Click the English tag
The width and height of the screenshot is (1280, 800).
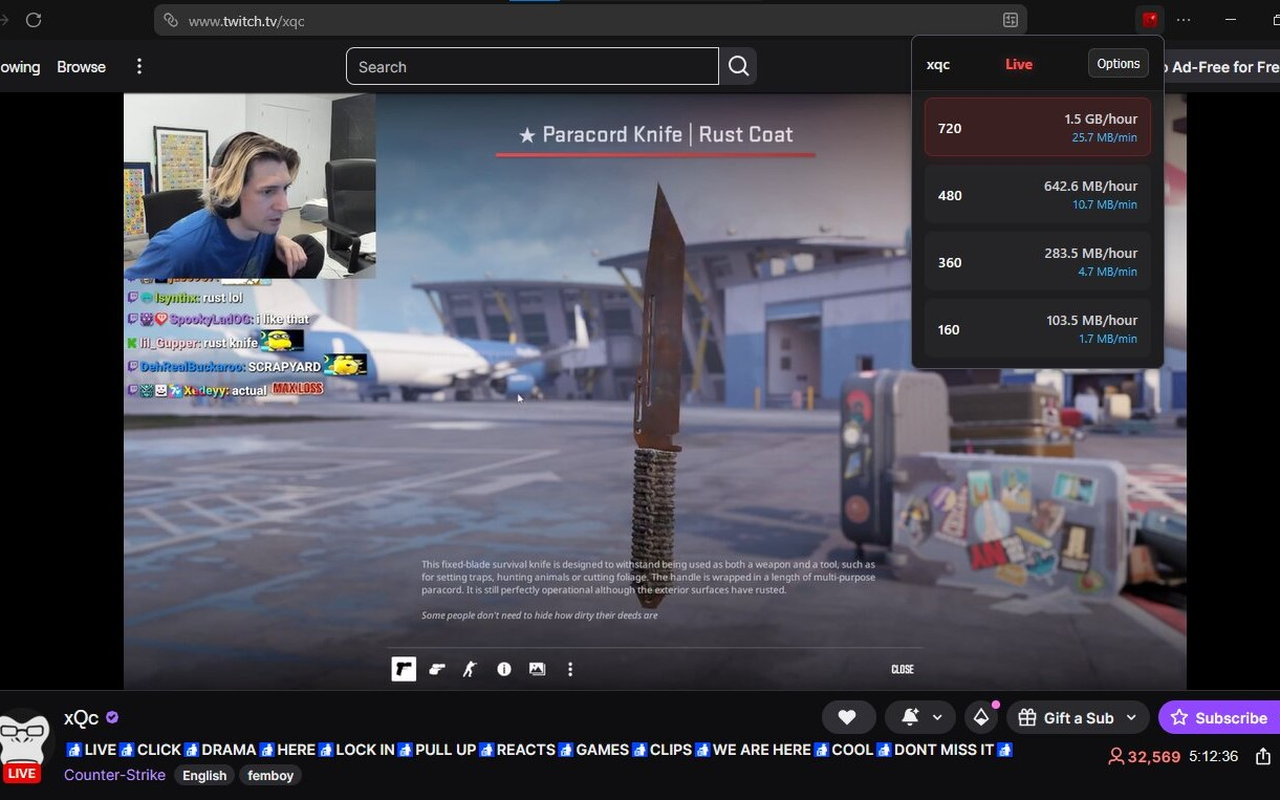205,775
